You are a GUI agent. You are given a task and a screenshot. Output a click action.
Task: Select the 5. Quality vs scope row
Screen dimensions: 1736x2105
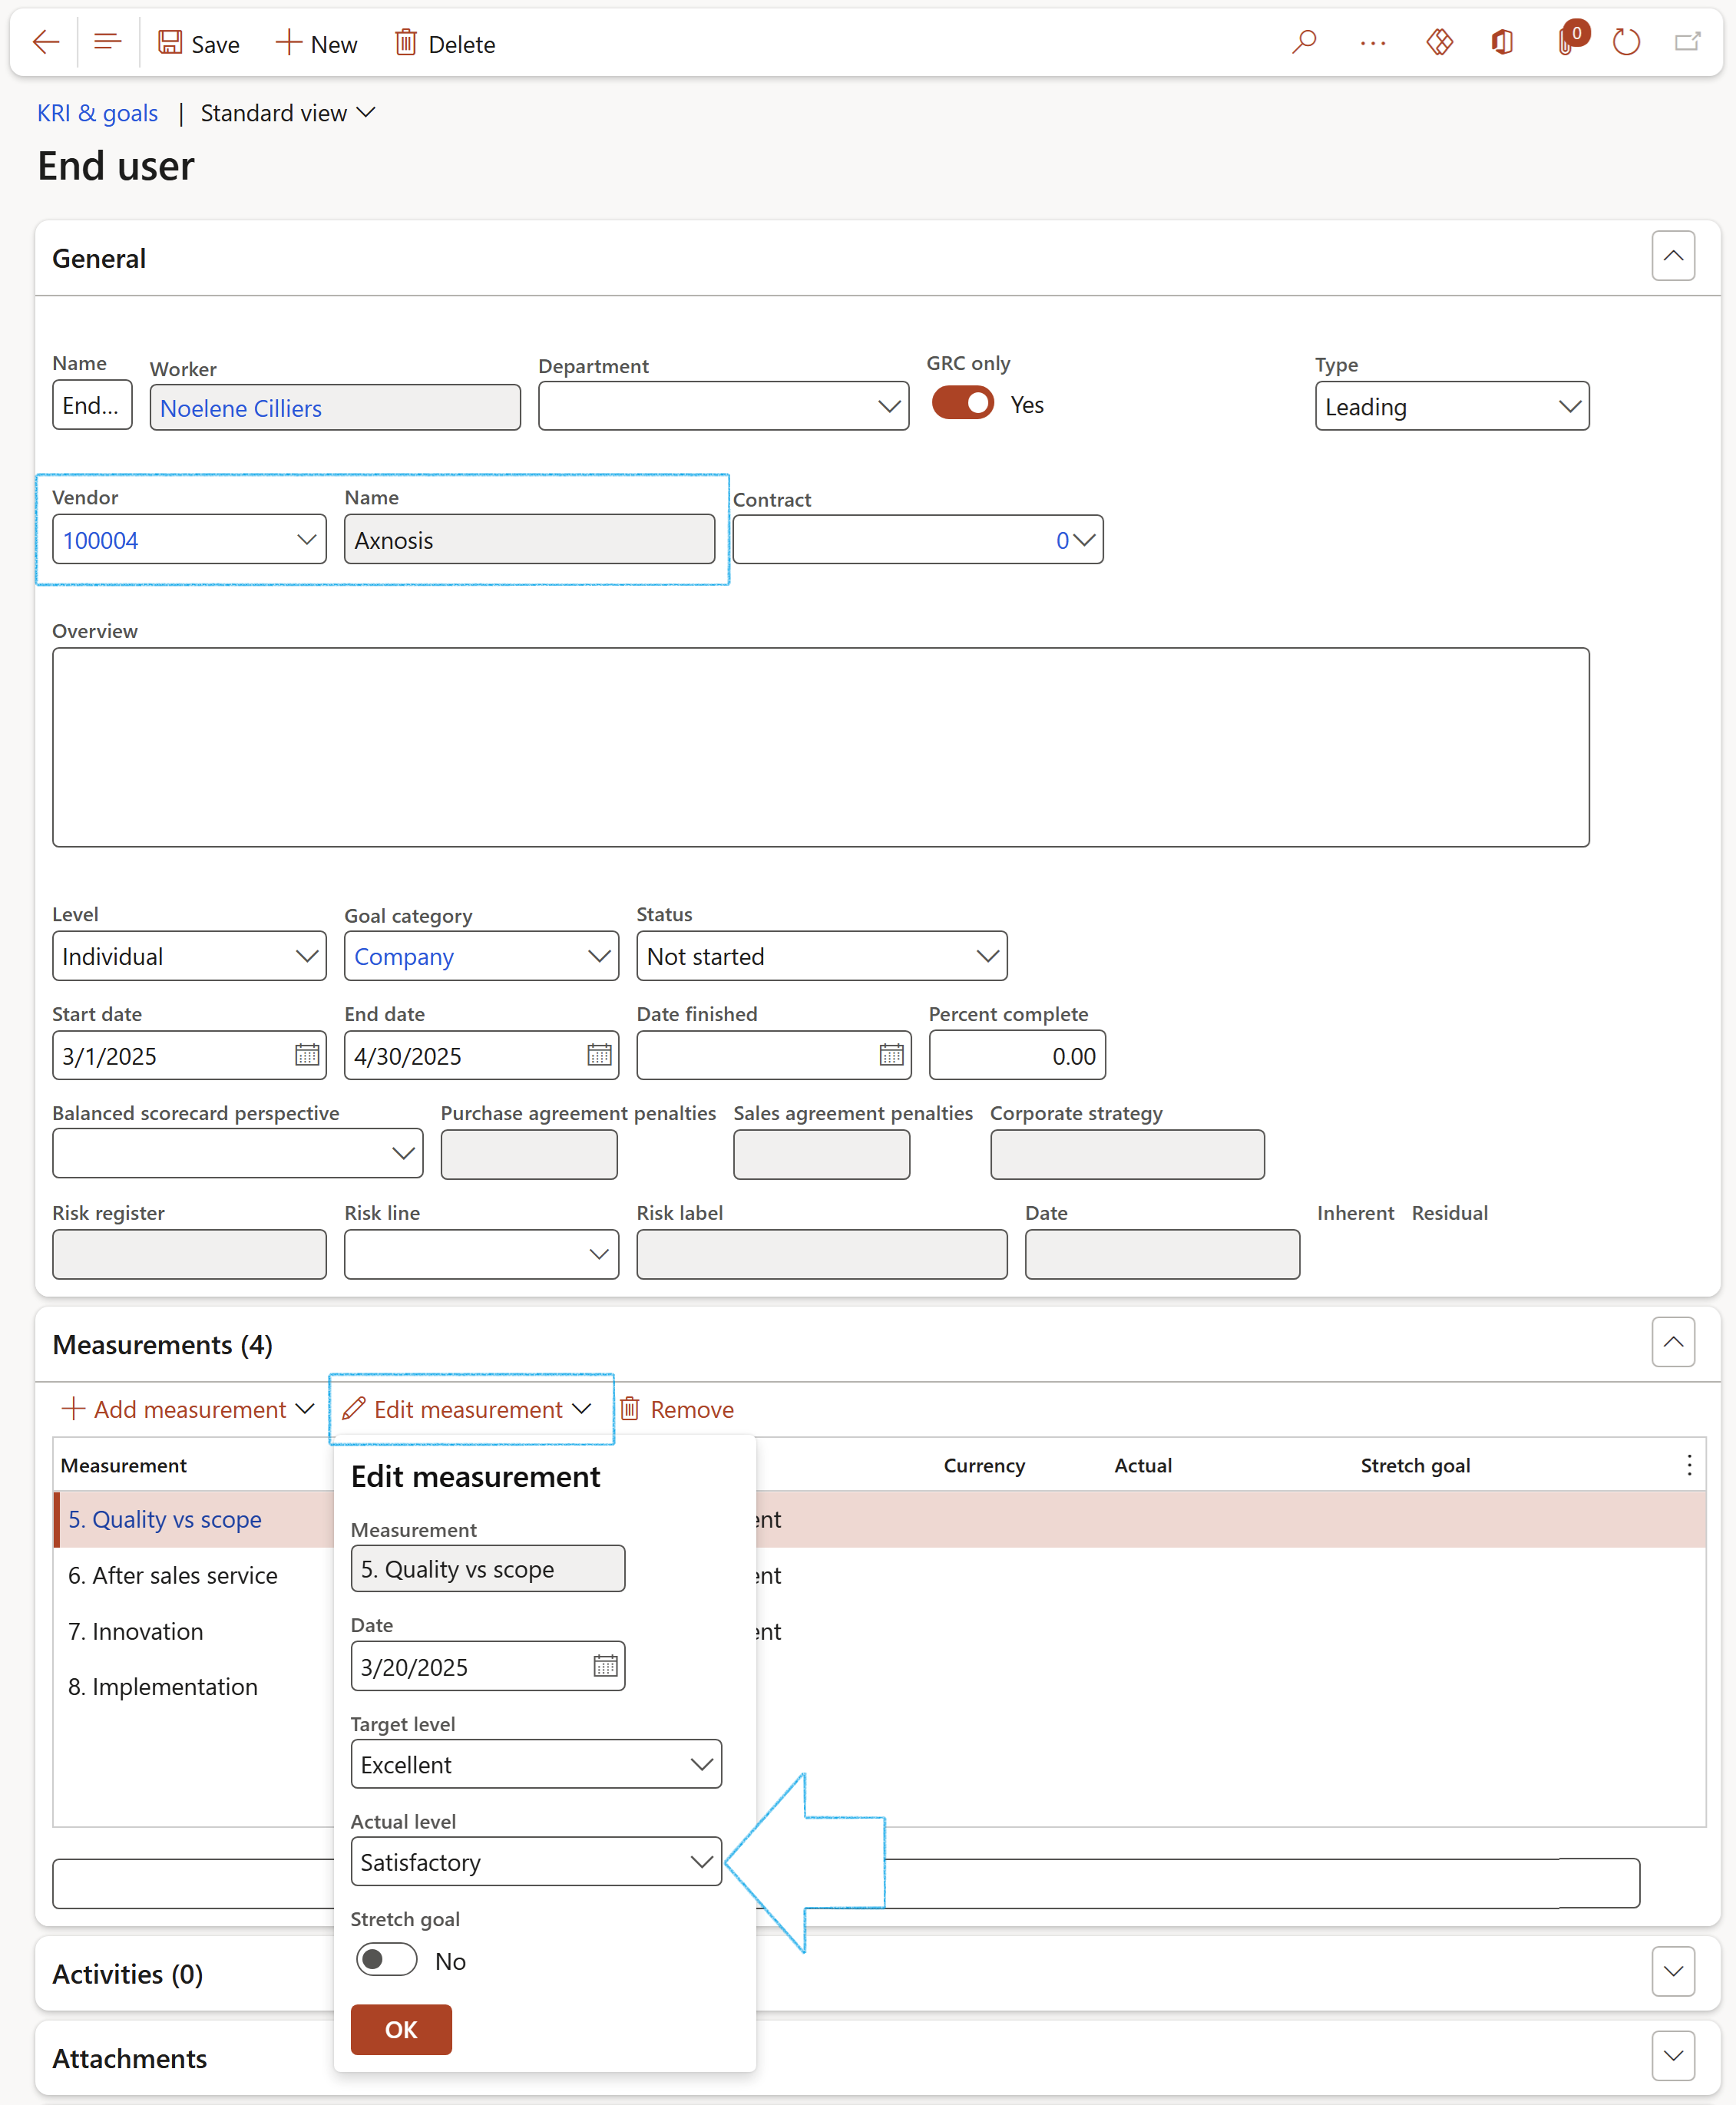[x=165, y=1520]
